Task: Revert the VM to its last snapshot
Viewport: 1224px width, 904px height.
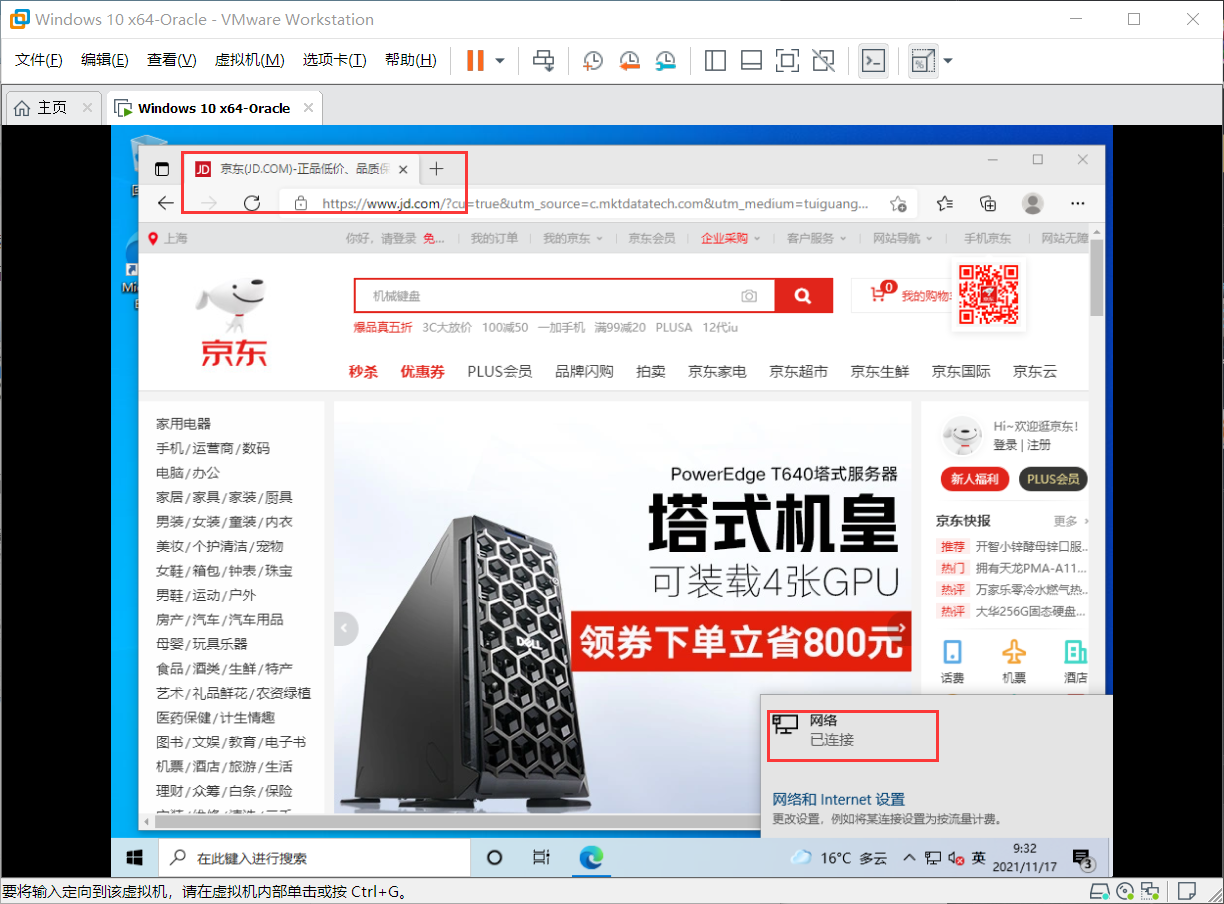Action: point(629,61)
